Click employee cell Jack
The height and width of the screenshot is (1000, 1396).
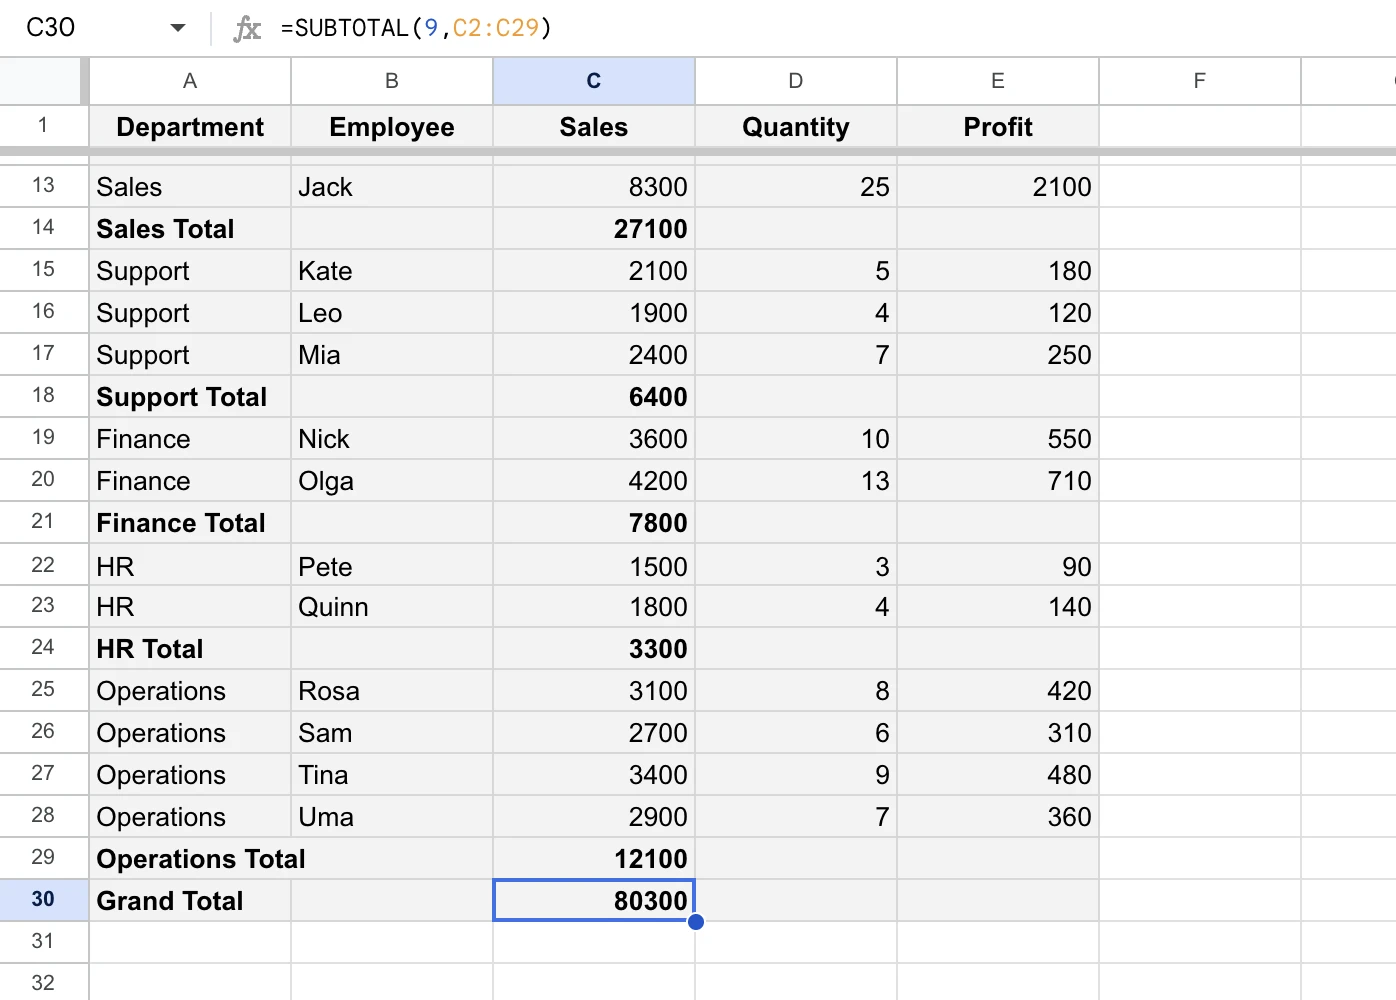[392, 187]
